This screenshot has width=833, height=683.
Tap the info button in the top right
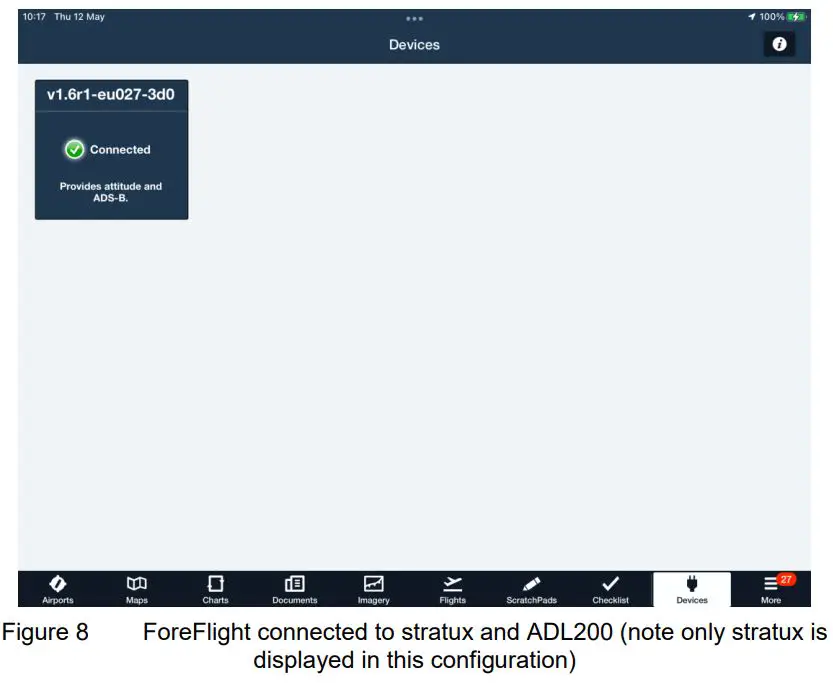pos(779,44)
